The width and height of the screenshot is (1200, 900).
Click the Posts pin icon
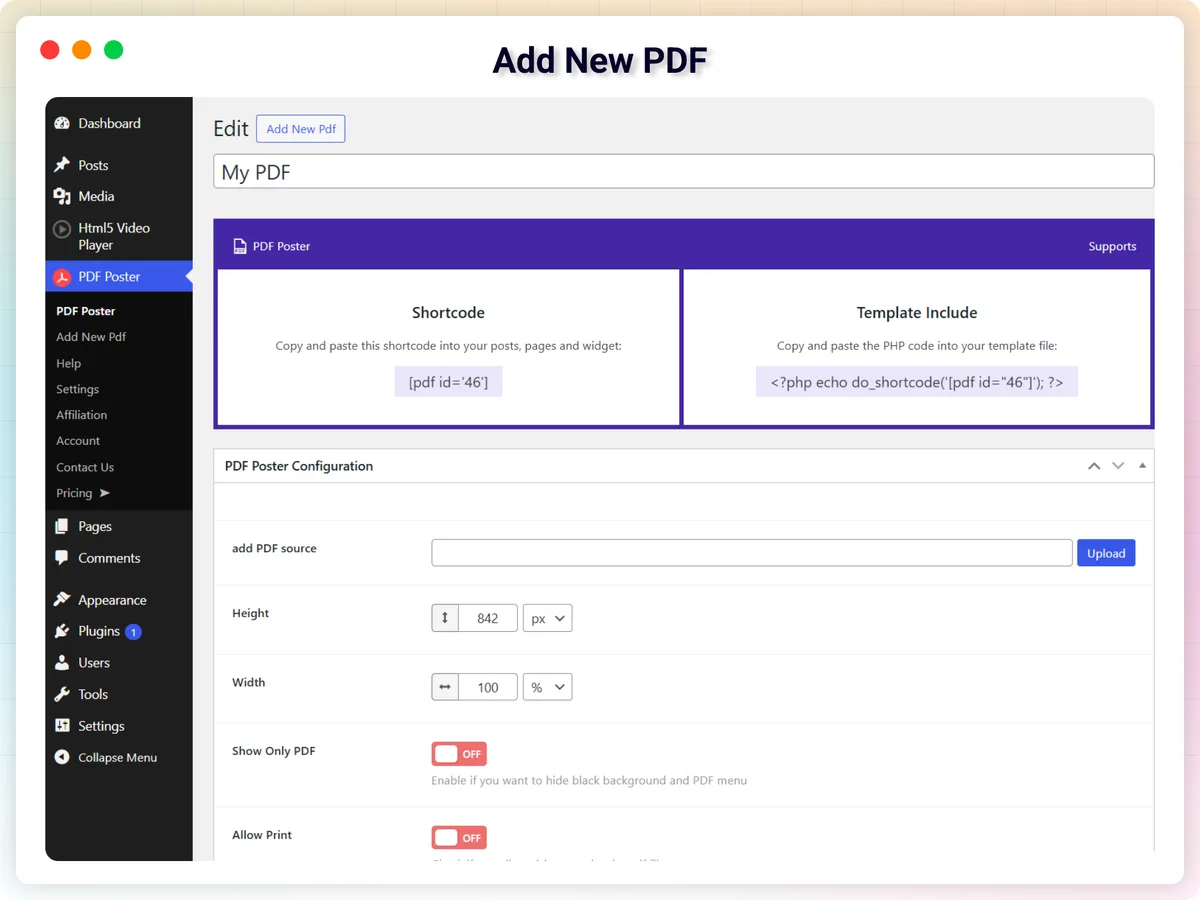pyautogui.click(x=62, y=165)
